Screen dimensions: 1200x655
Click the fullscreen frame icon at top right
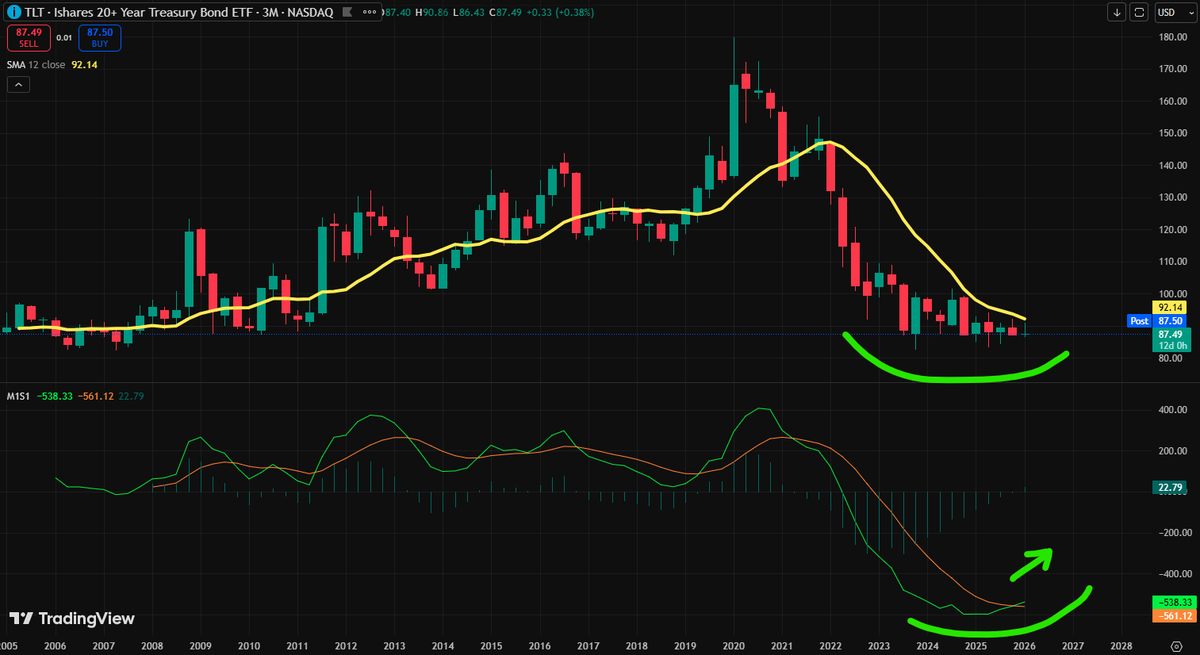coord(1140,12)
